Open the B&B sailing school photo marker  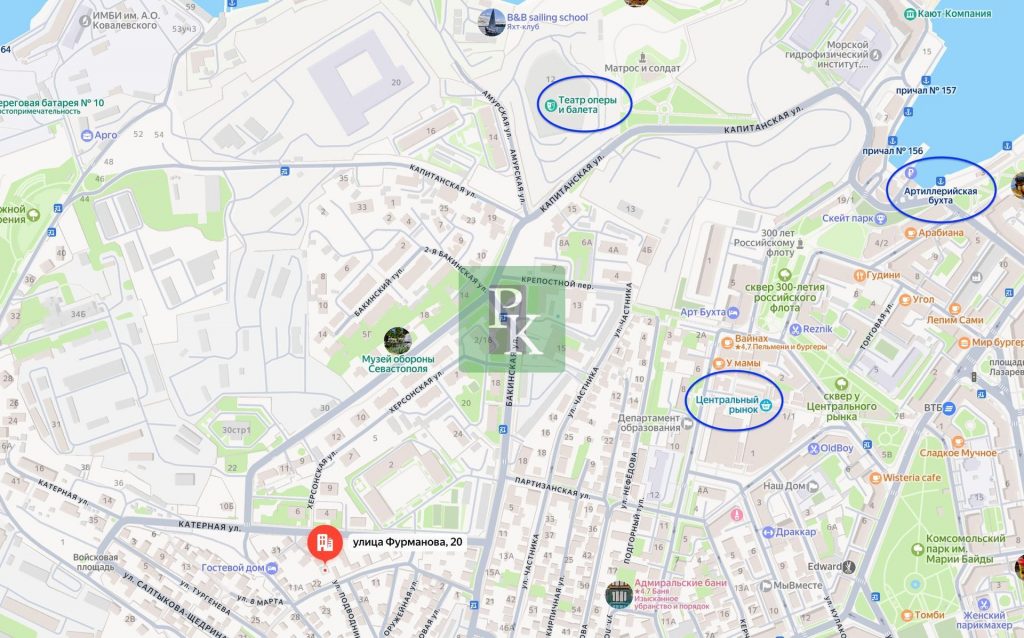(x=491, y=22)
